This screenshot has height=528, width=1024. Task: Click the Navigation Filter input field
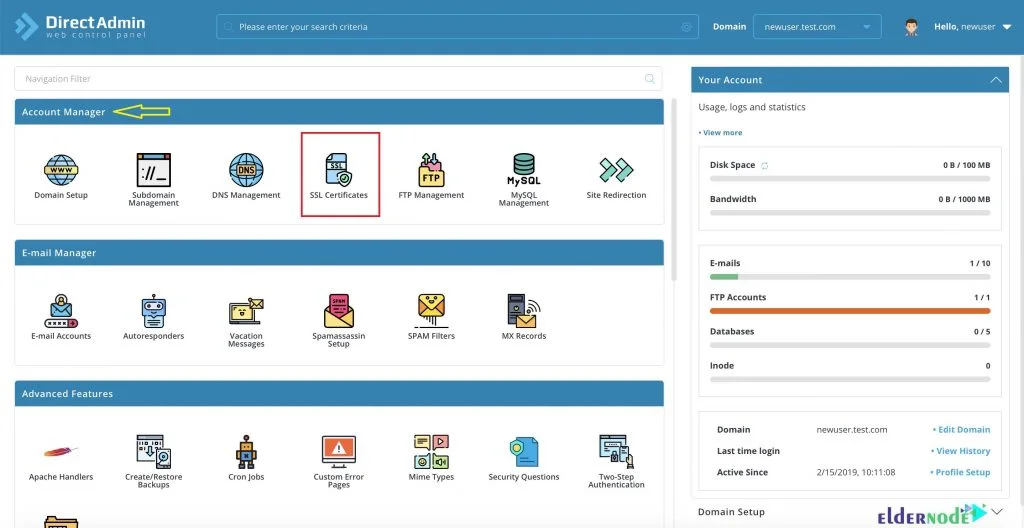(328, 79)
